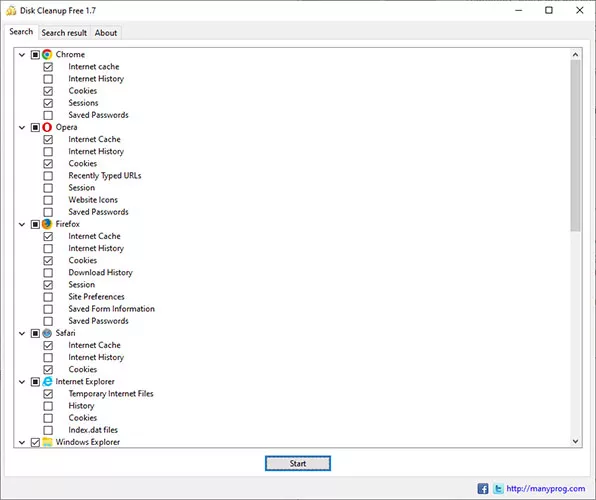Viewport: 596px width, 500px height.
Task: Toggle the Firefox group checkbox
Action: [x=35, y=224]
